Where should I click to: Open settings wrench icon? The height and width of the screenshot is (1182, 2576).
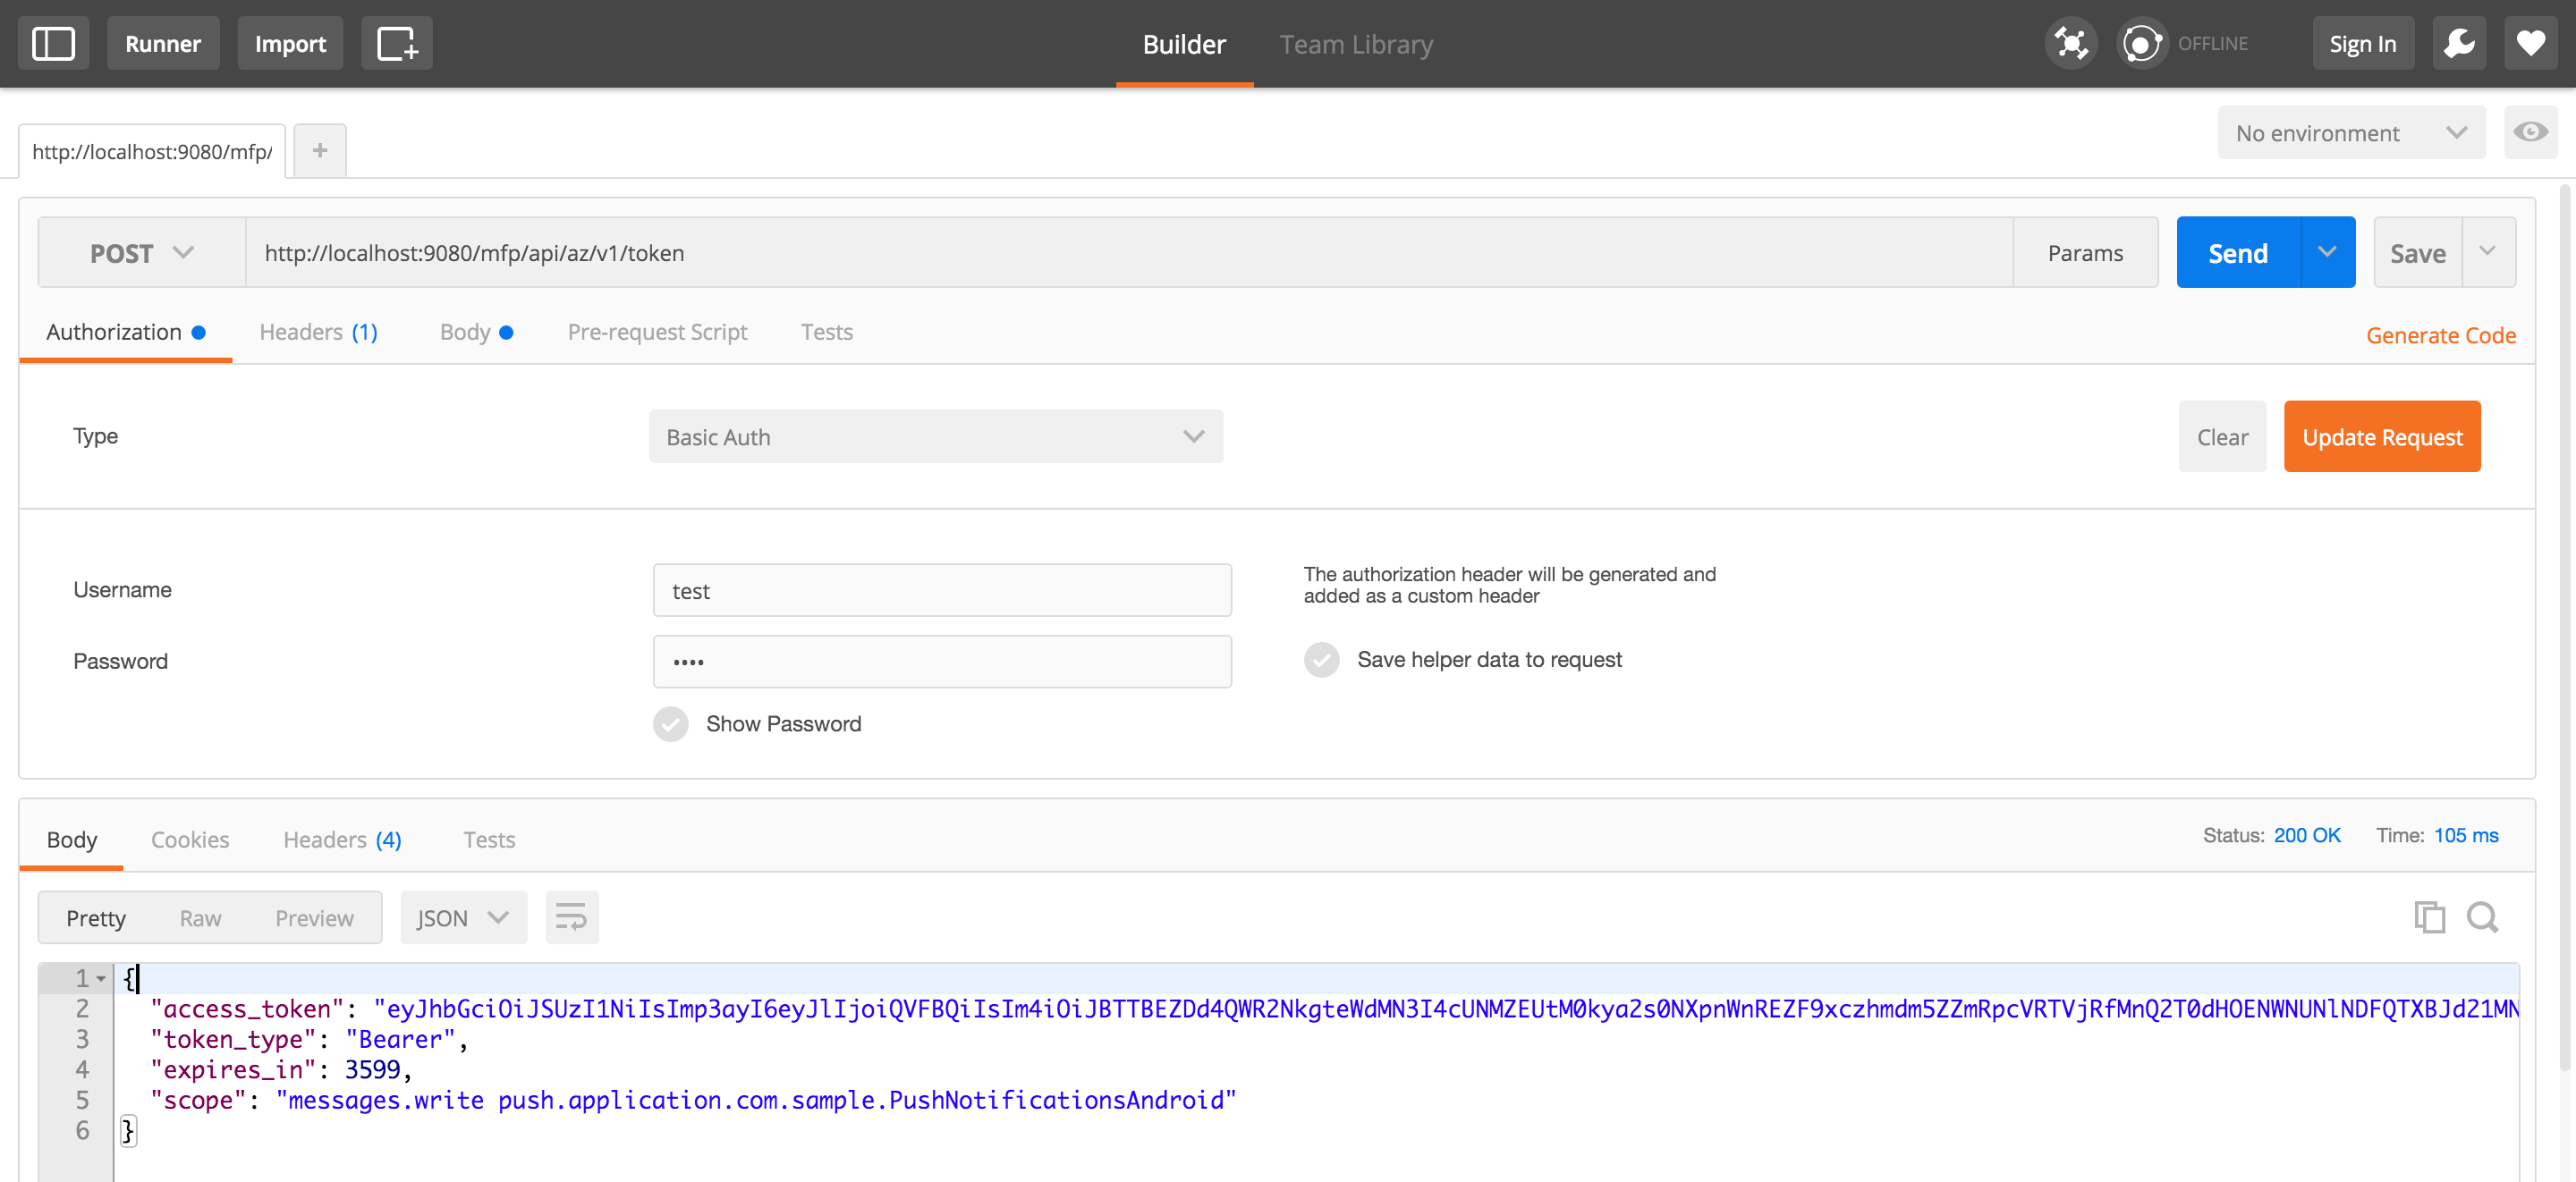coord(2459,43)
